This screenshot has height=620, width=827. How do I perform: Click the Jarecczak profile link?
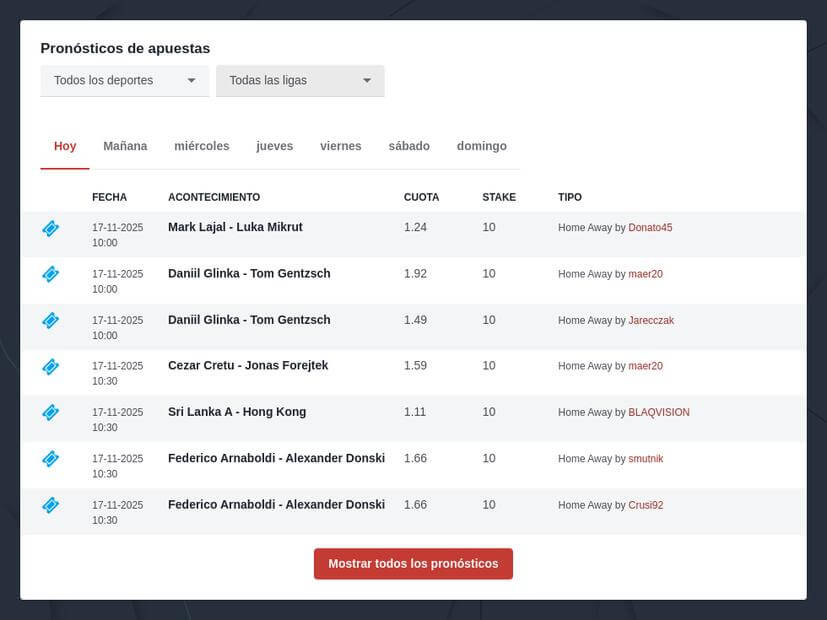pos(651,320)
